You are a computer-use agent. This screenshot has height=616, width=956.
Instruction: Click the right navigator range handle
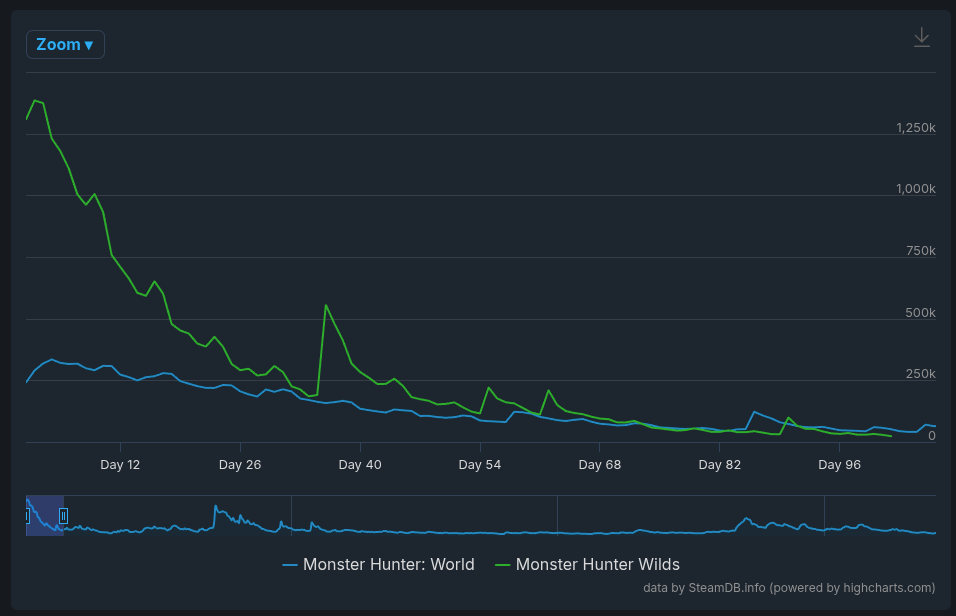[x=63, y=516]
